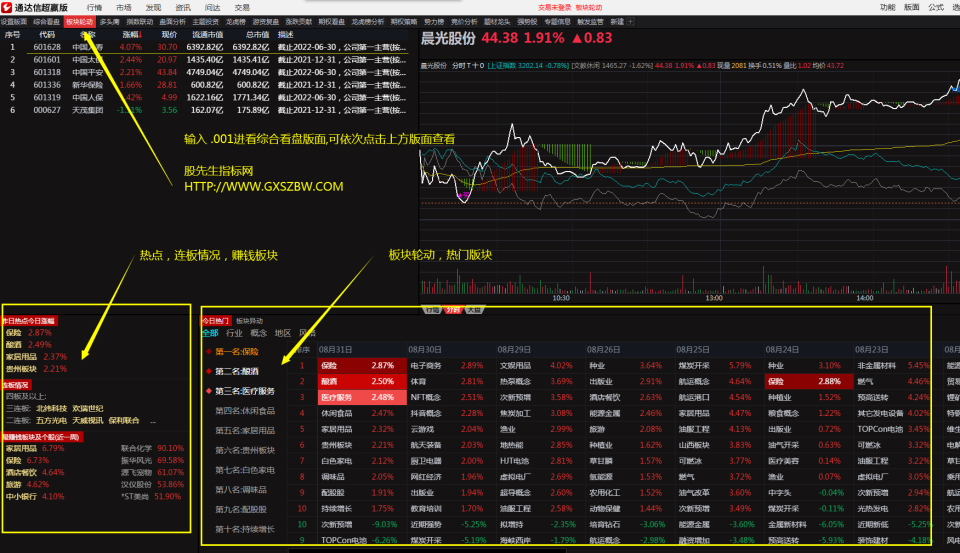Switch to the 触发监管 tab
Viewport: 960px width, 553px height.
(590, 21)
